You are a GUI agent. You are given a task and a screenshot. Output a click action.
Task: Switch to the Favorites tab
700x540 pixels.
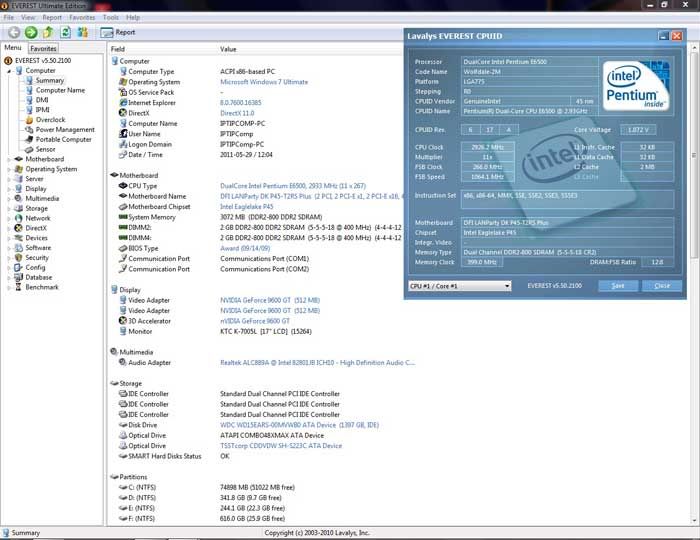click(43, 48)
